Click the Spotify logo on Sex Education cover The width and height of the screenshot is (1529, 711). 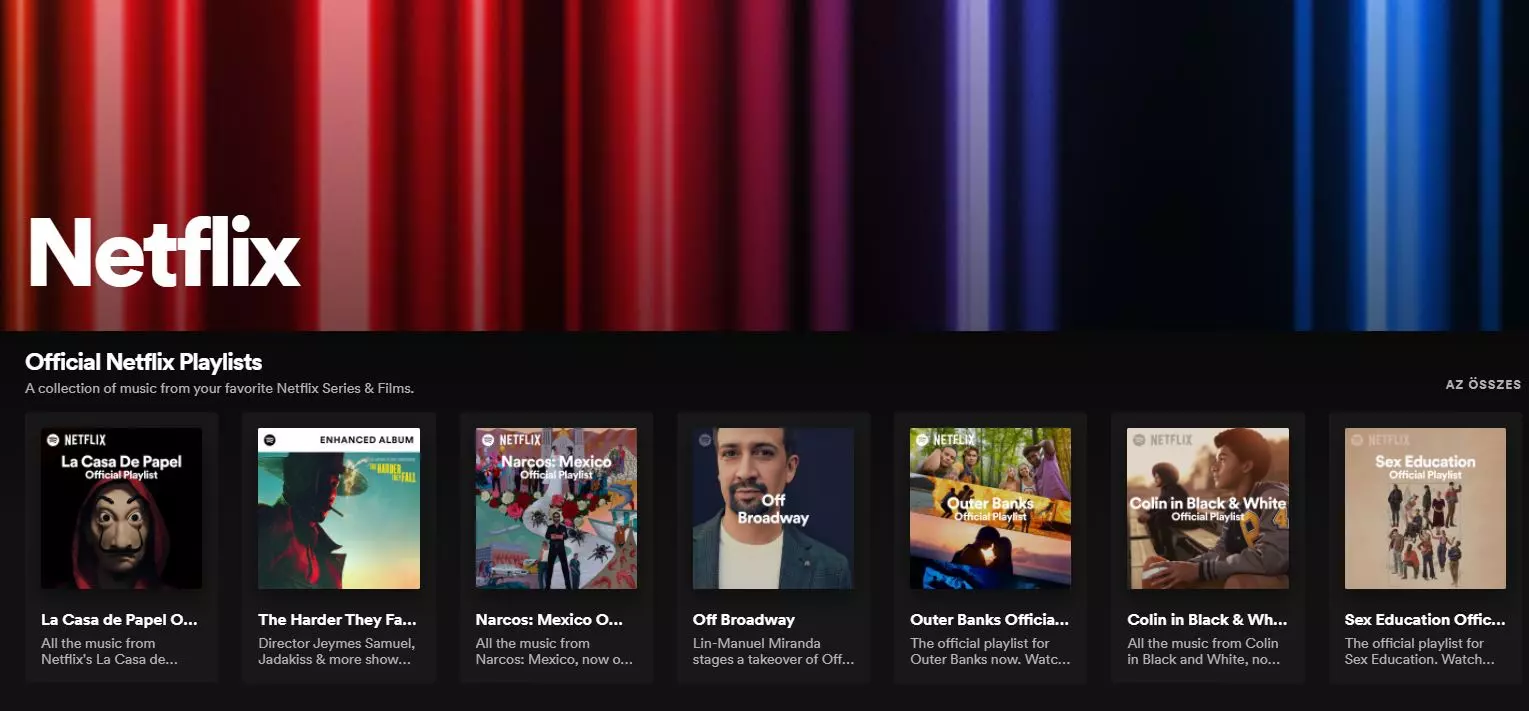(1356, 439)
